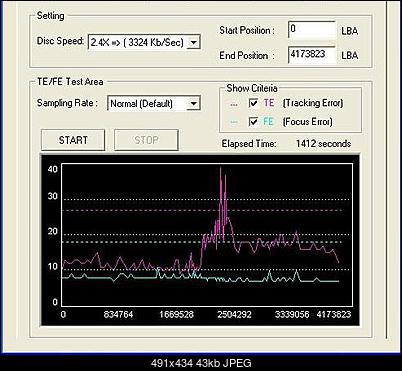Click the graph y-axis label 10
This screenshot has height=371, width=402.
(x=53, y=266)
